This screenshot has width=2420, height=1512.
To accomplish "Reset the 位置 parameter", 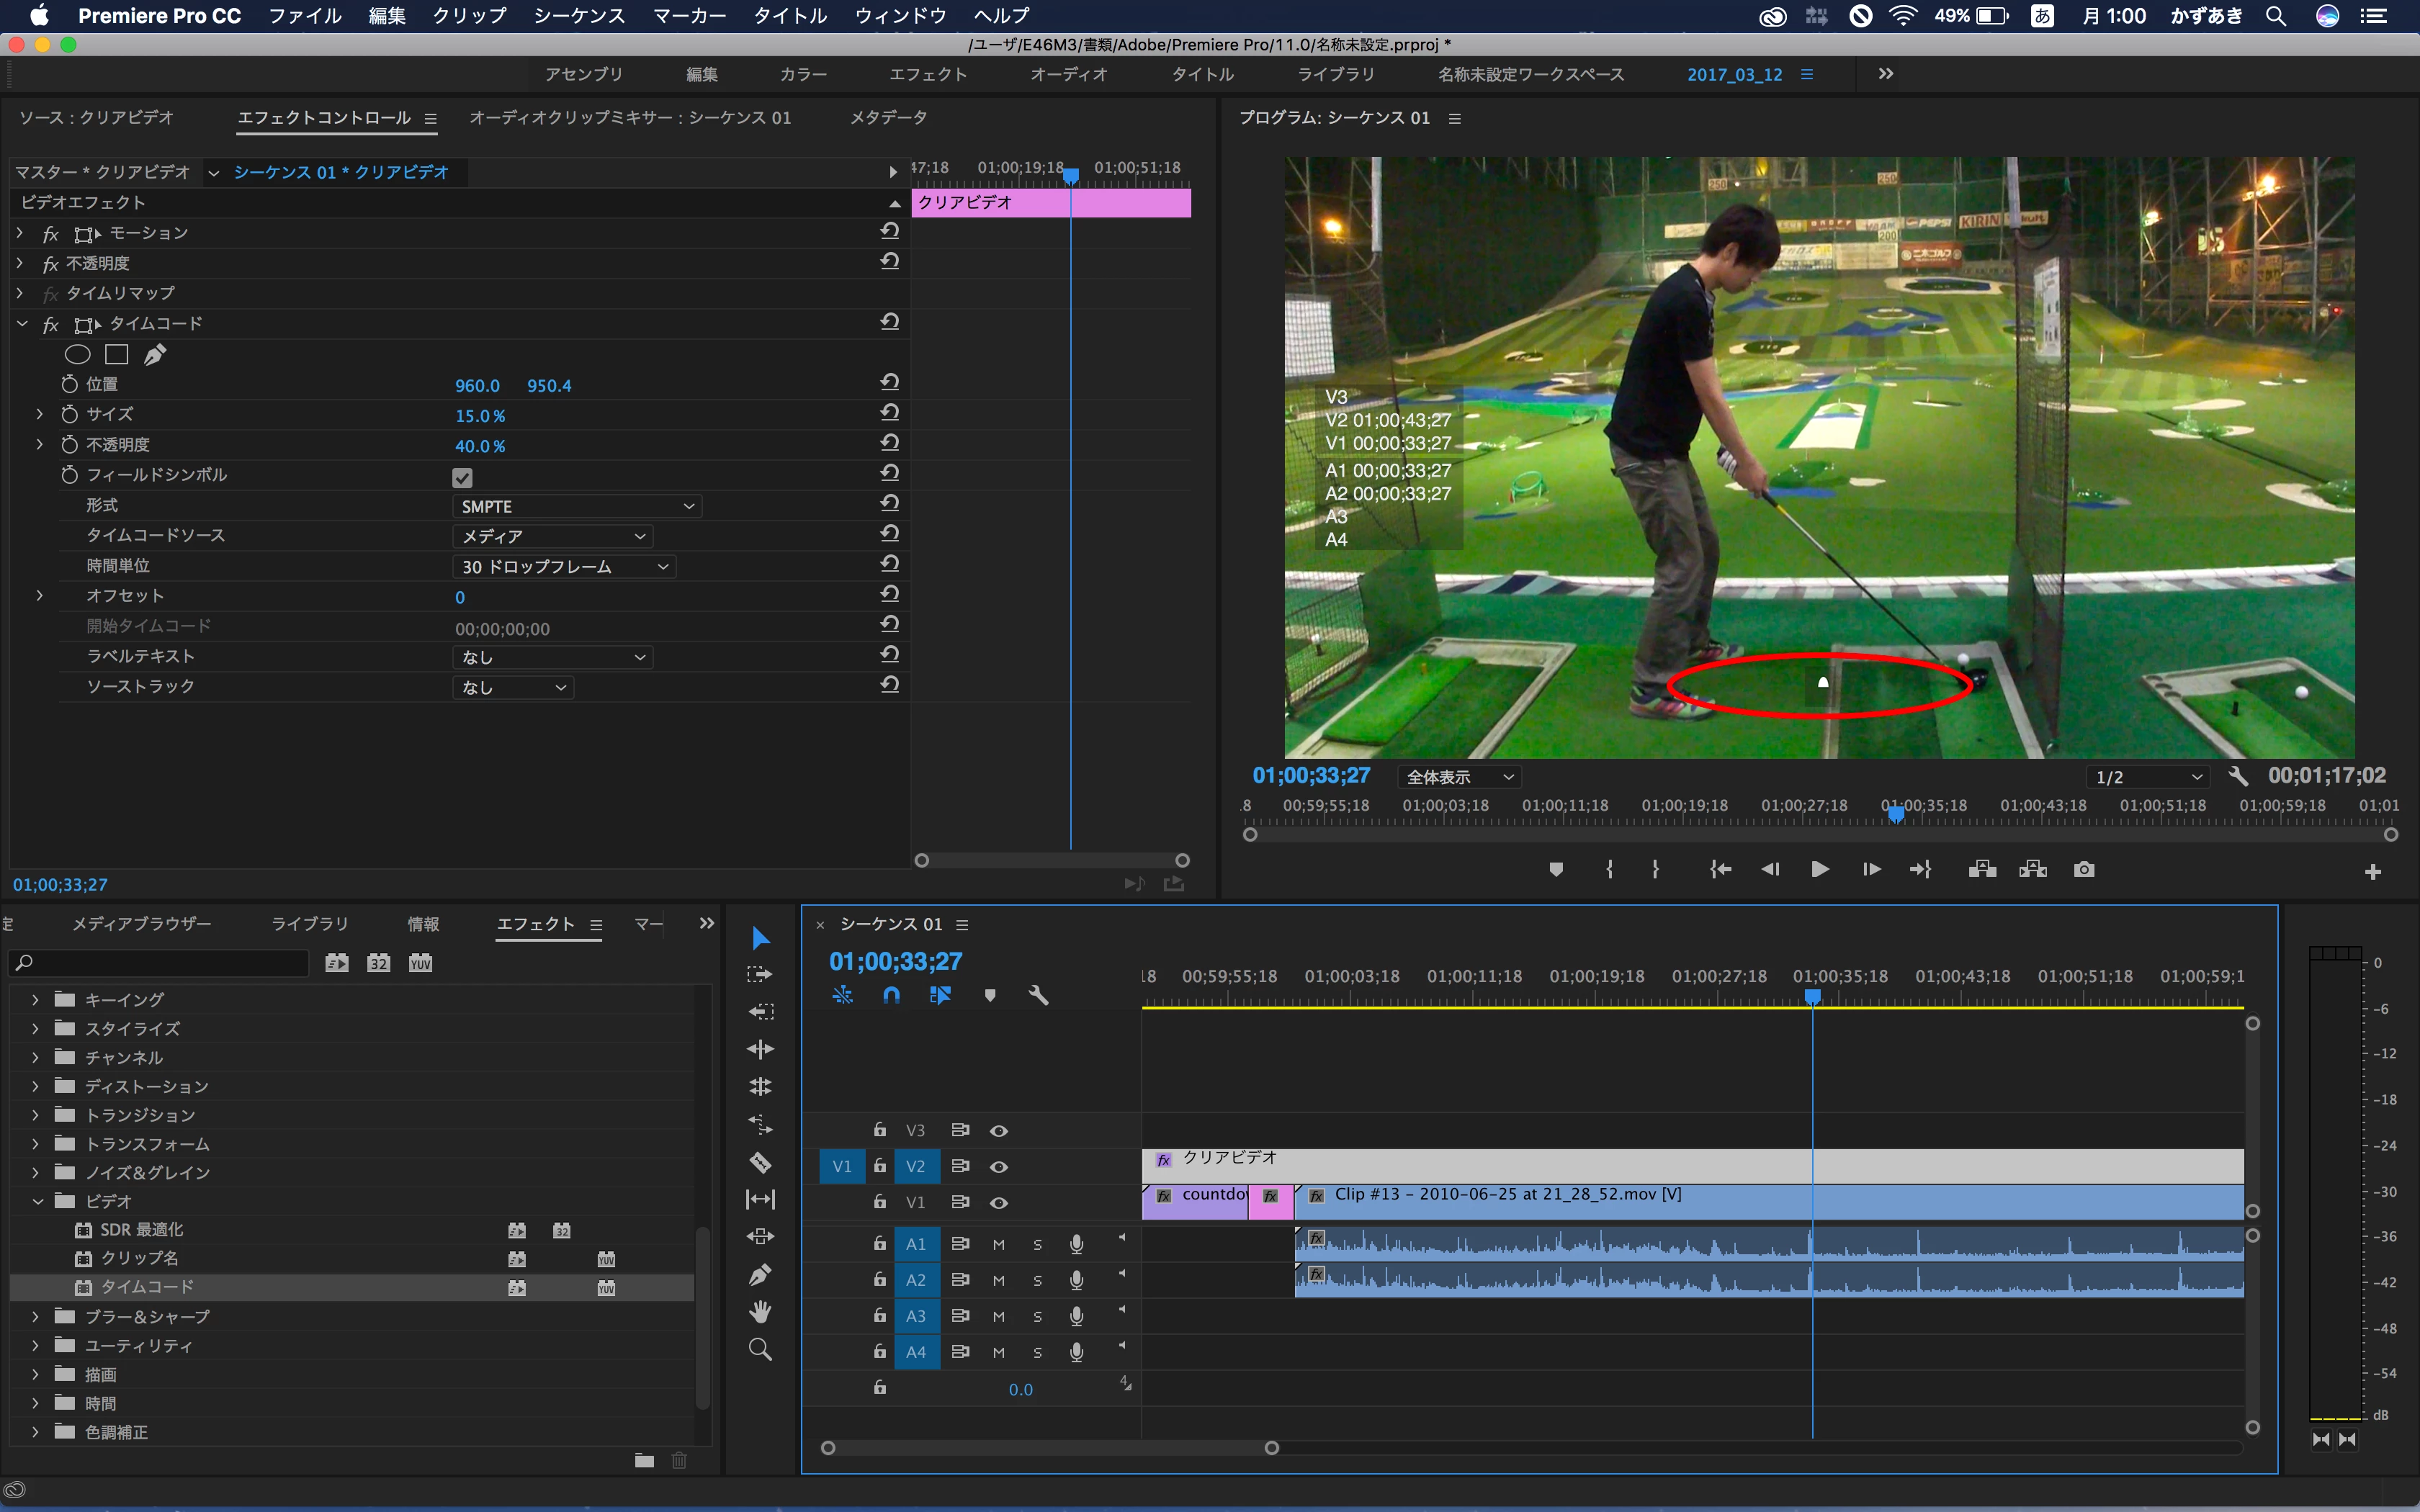I will (890, 382).
